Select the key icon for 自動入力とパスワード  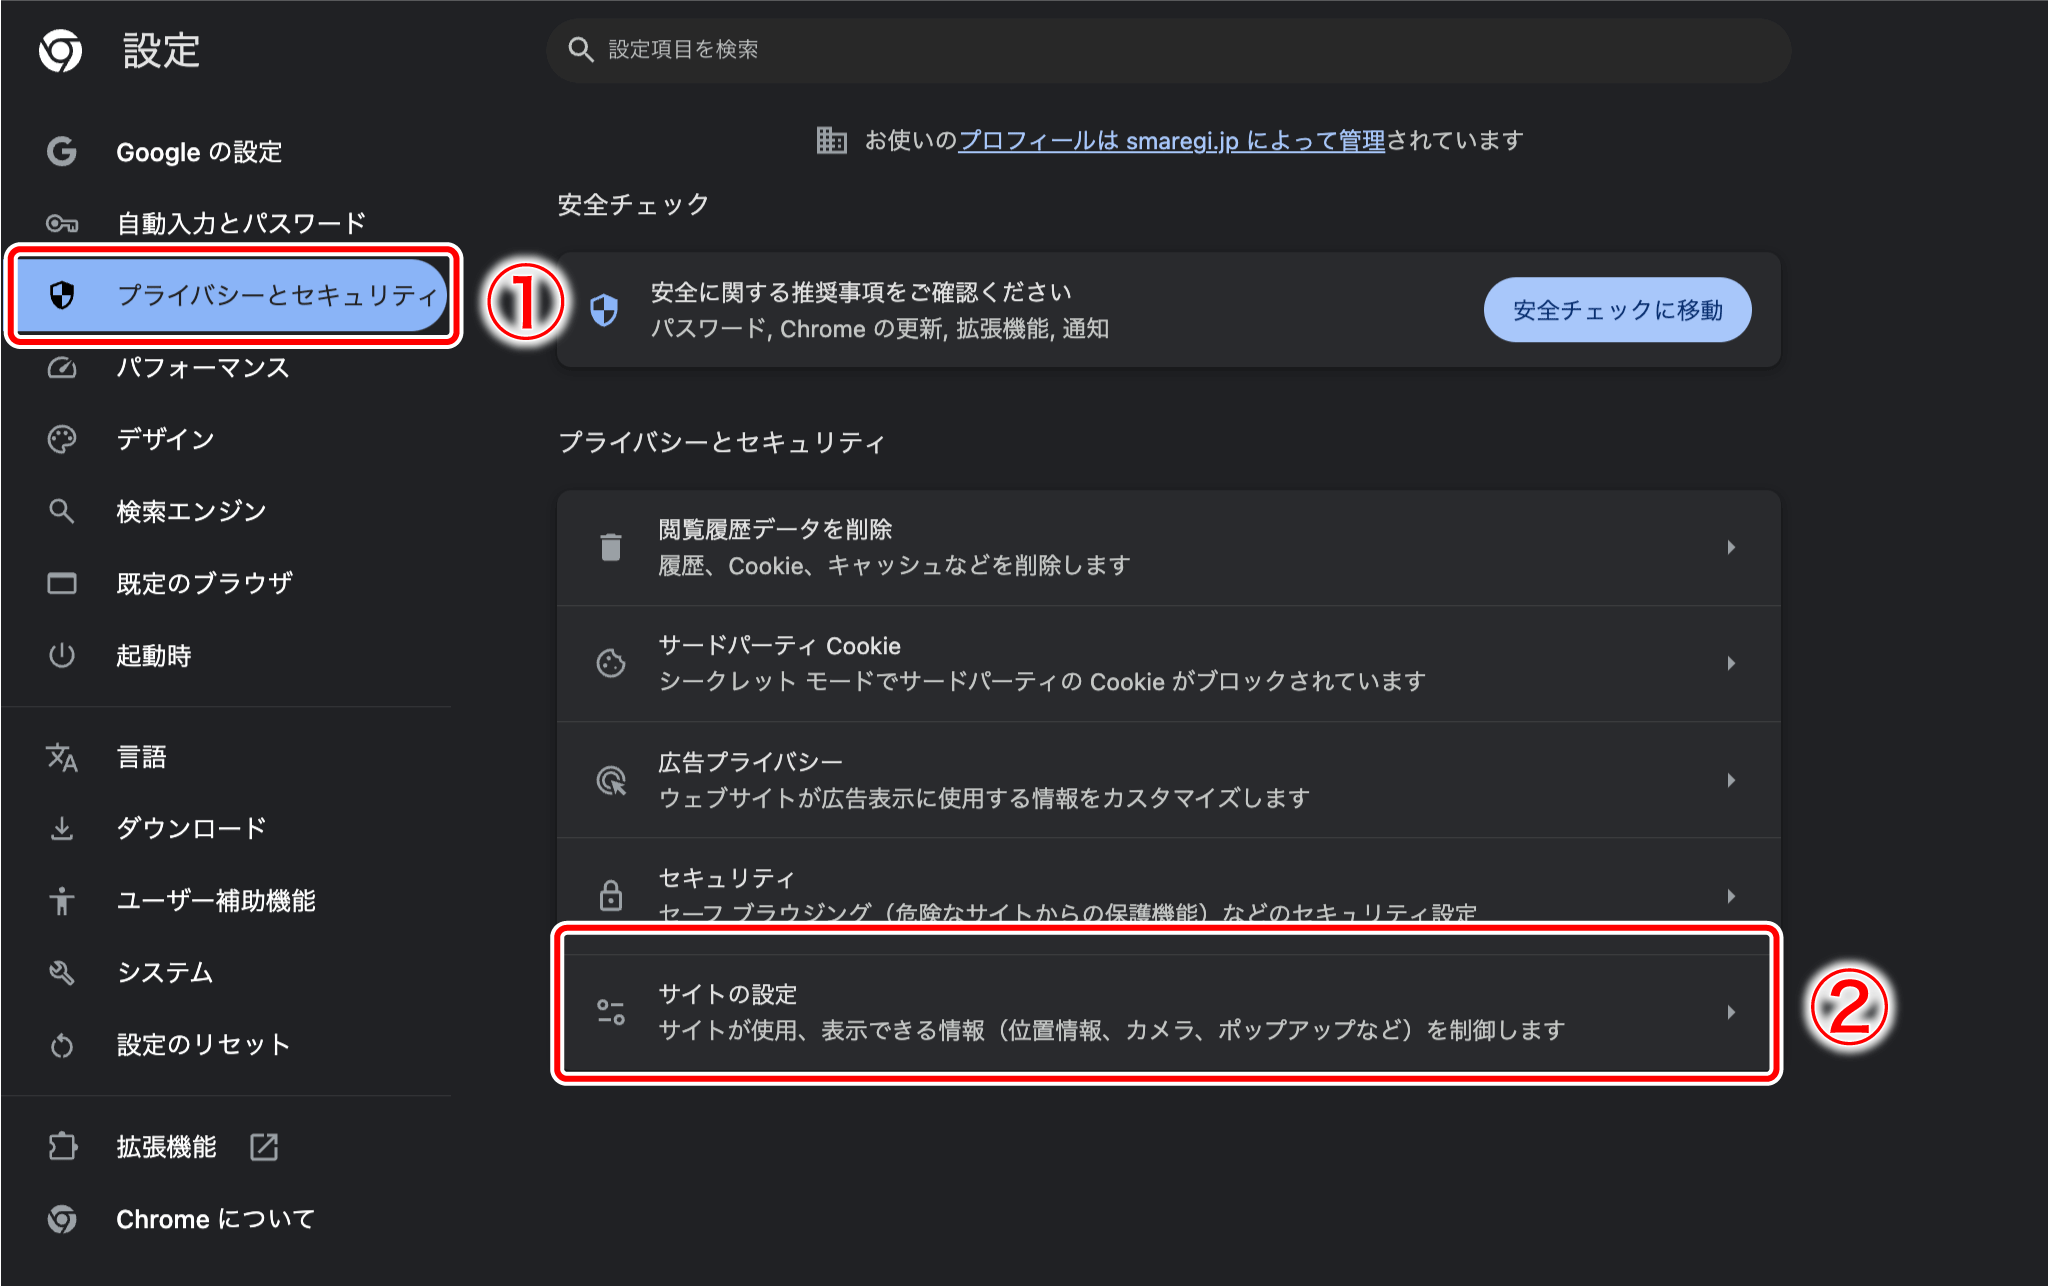coord(62,224)
